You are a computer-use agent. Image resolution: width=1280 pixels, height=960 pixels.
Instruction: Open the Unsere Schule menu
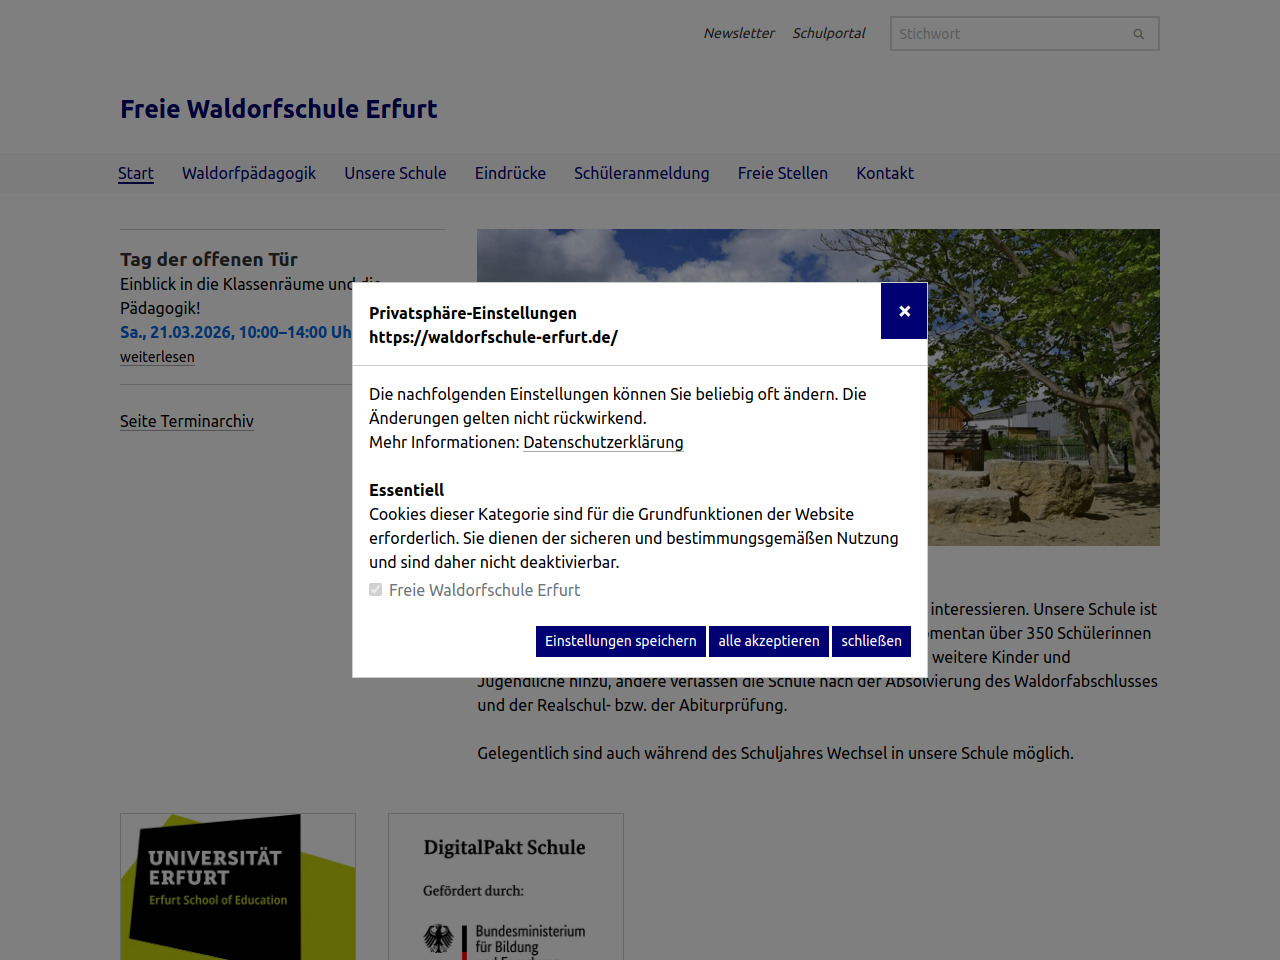[395, 173]
